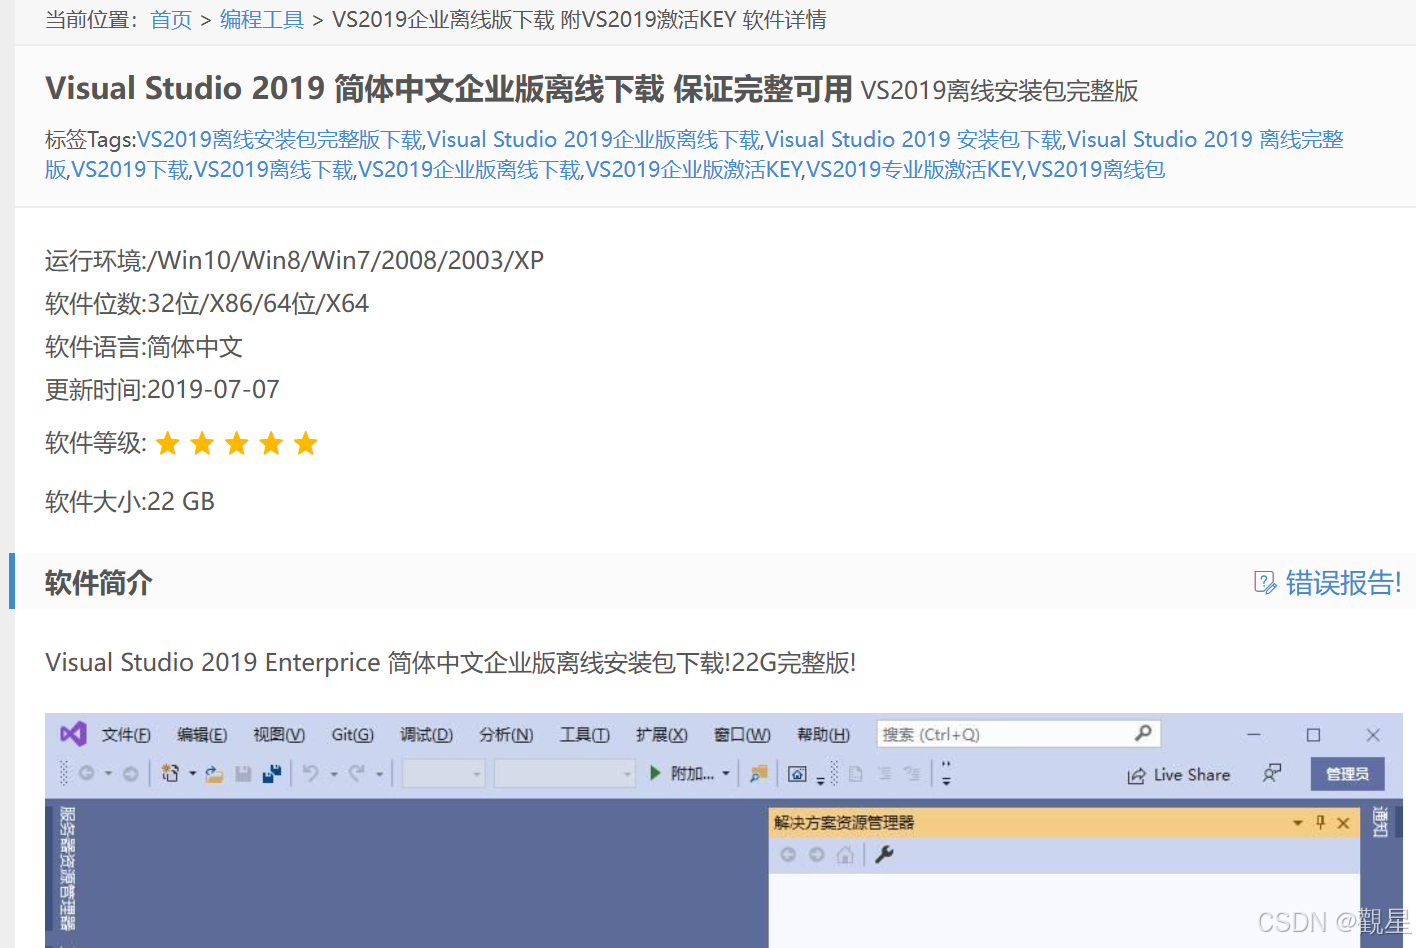Image resolution: width=1416 pixels, height=948 pixels.
Task: Open tag Visual Studio 2019 安装包下载
Action: point(914,140)
